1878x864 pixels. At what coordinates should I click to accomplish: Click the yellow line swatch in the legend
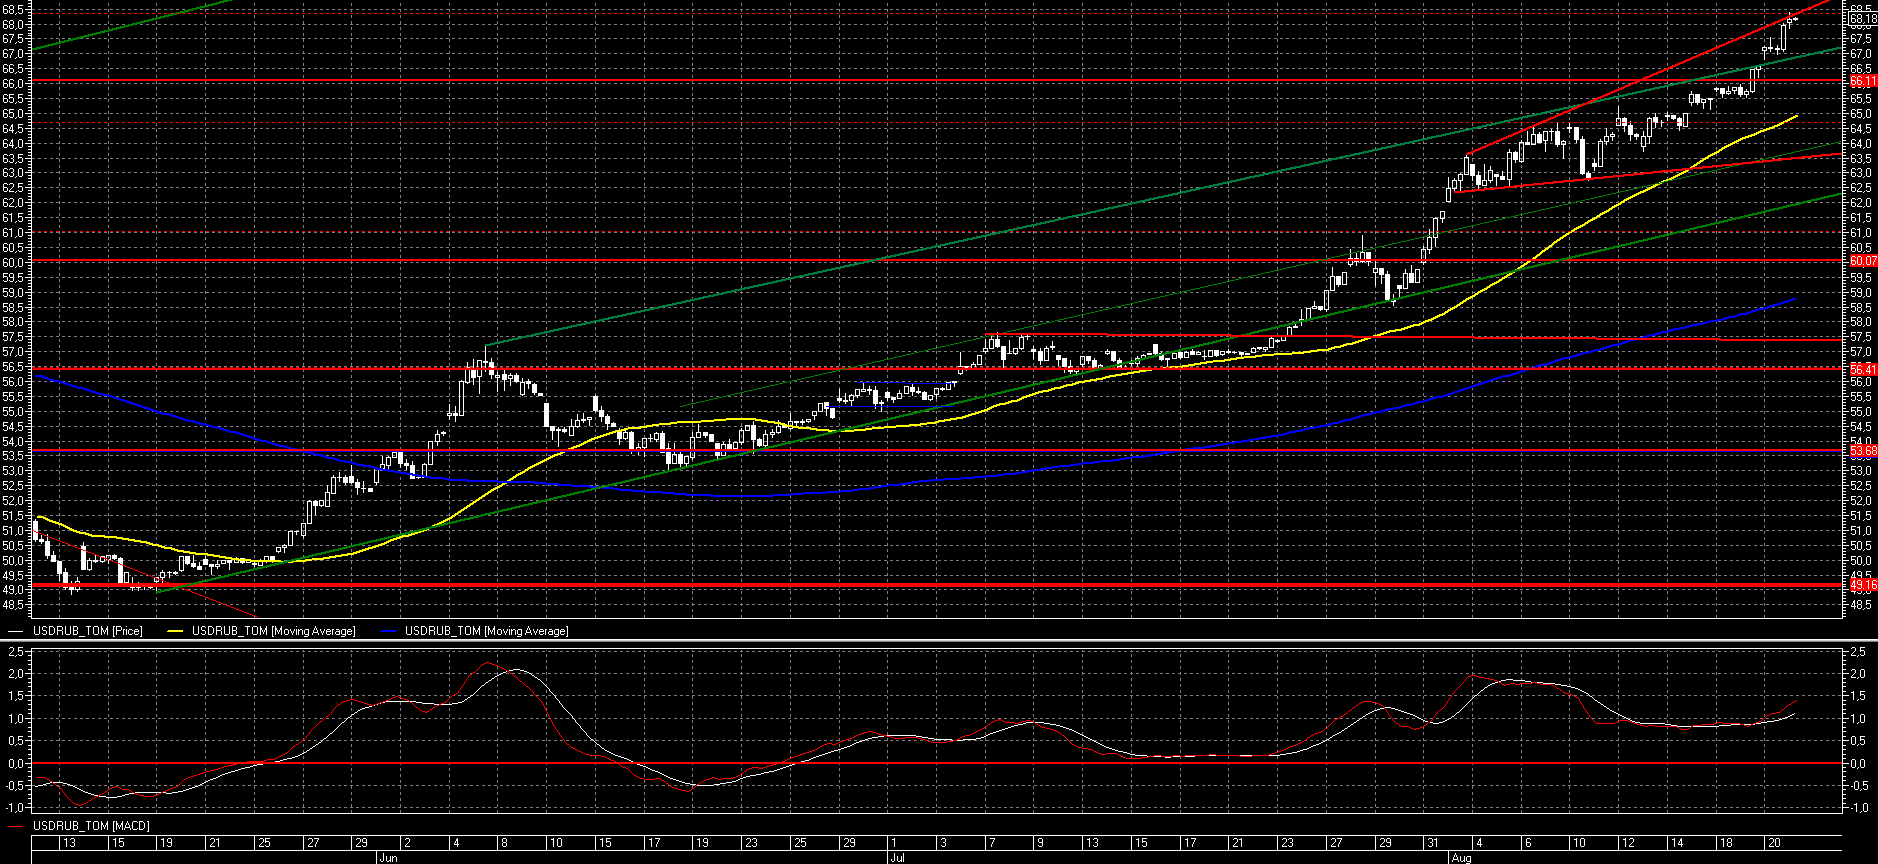(x=176, y=631)
